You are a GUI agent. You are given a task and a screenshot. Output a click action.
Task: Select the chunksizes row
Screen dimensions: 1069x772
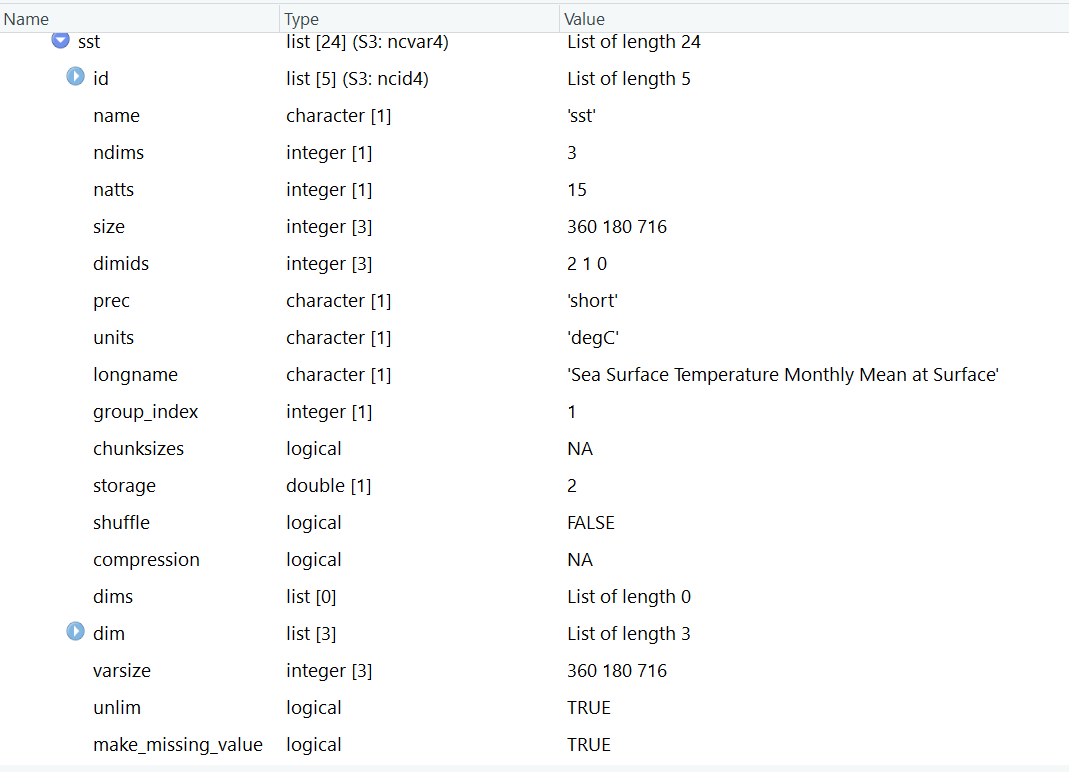138,449
